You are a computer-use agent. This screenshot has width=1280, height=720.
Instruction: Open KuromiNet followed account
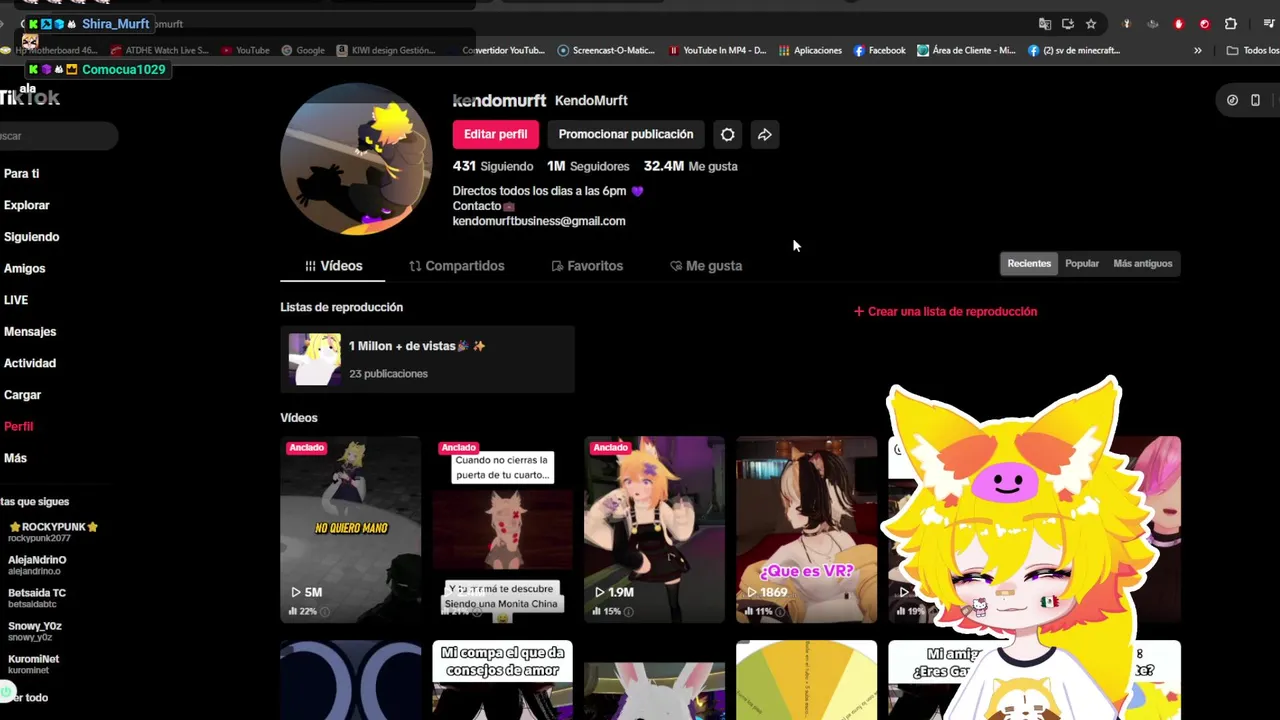click(33, 664)
